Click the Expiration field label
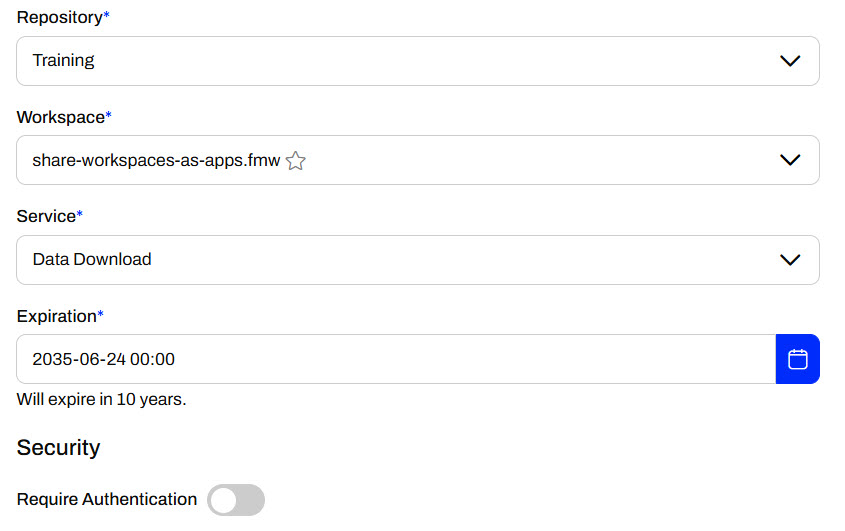 pos(56,316)
